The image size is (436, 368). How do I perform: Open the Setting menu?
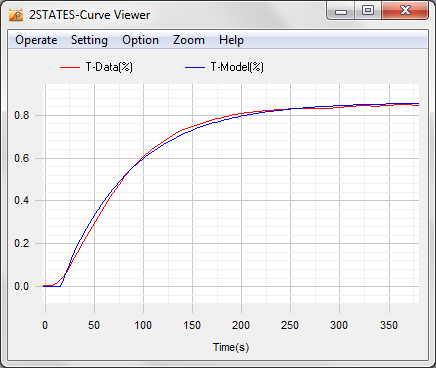(x=89, y=40)
